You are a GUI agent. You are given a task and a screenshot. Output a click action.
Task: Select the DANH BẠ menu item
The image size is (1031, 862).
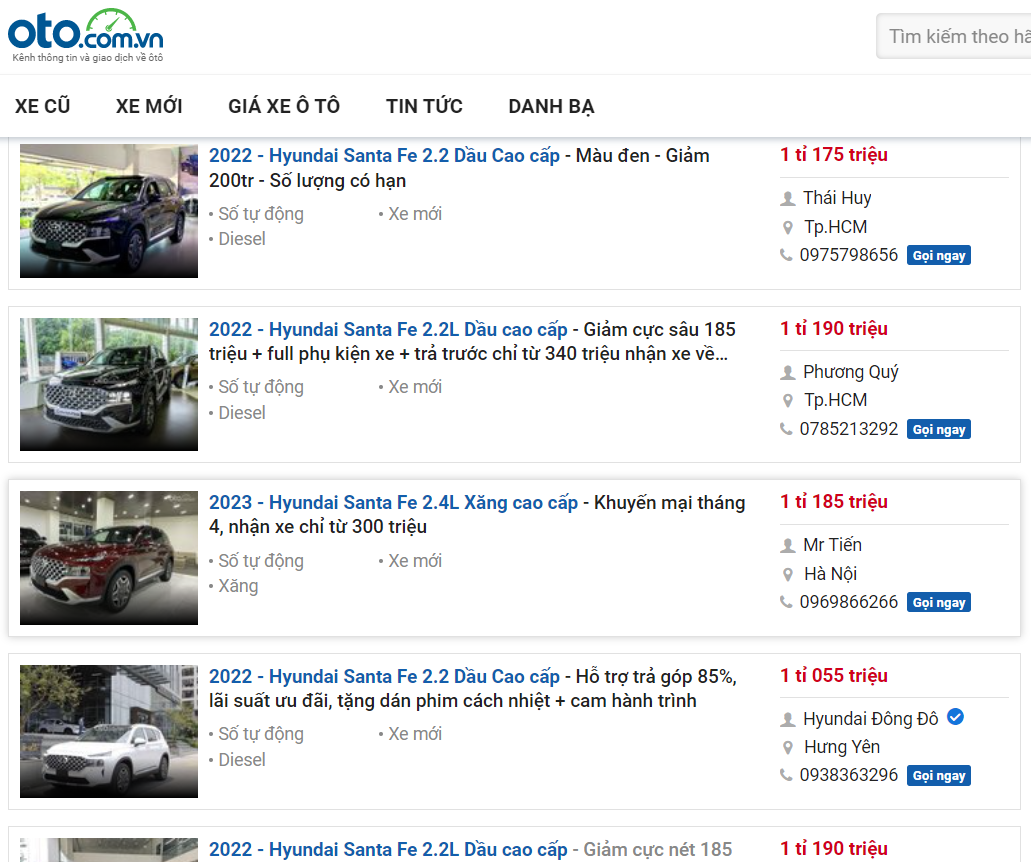(x=551, y=106)
